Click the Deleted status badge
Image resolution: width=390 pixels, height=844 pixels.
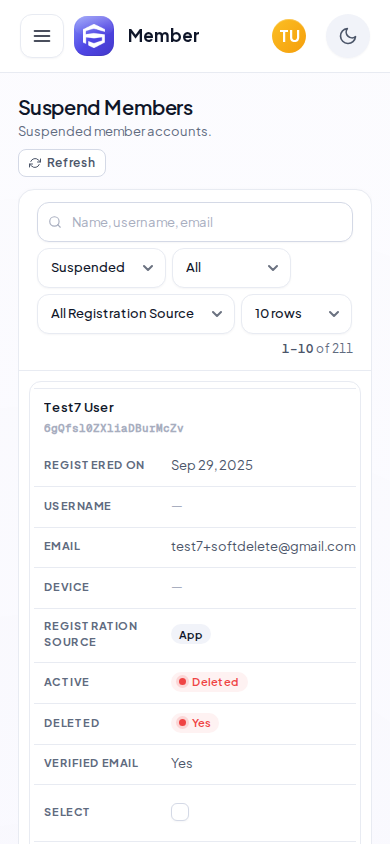[x=209, y=682]
